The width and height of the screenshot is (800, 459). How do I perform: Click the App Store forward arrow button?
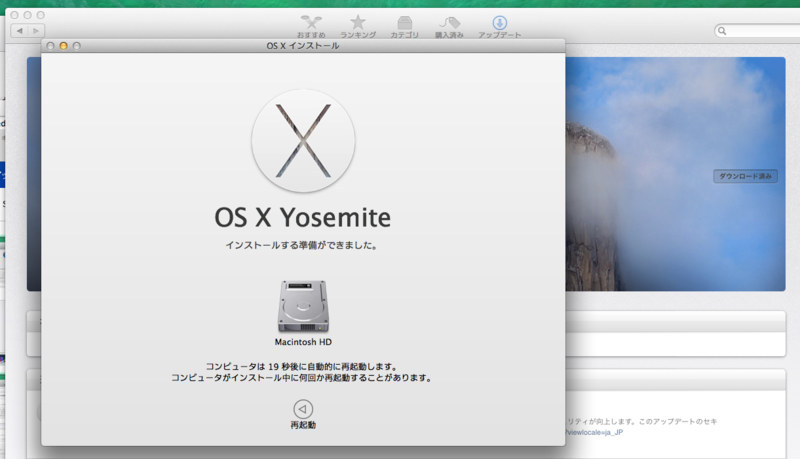pos(36,31)
